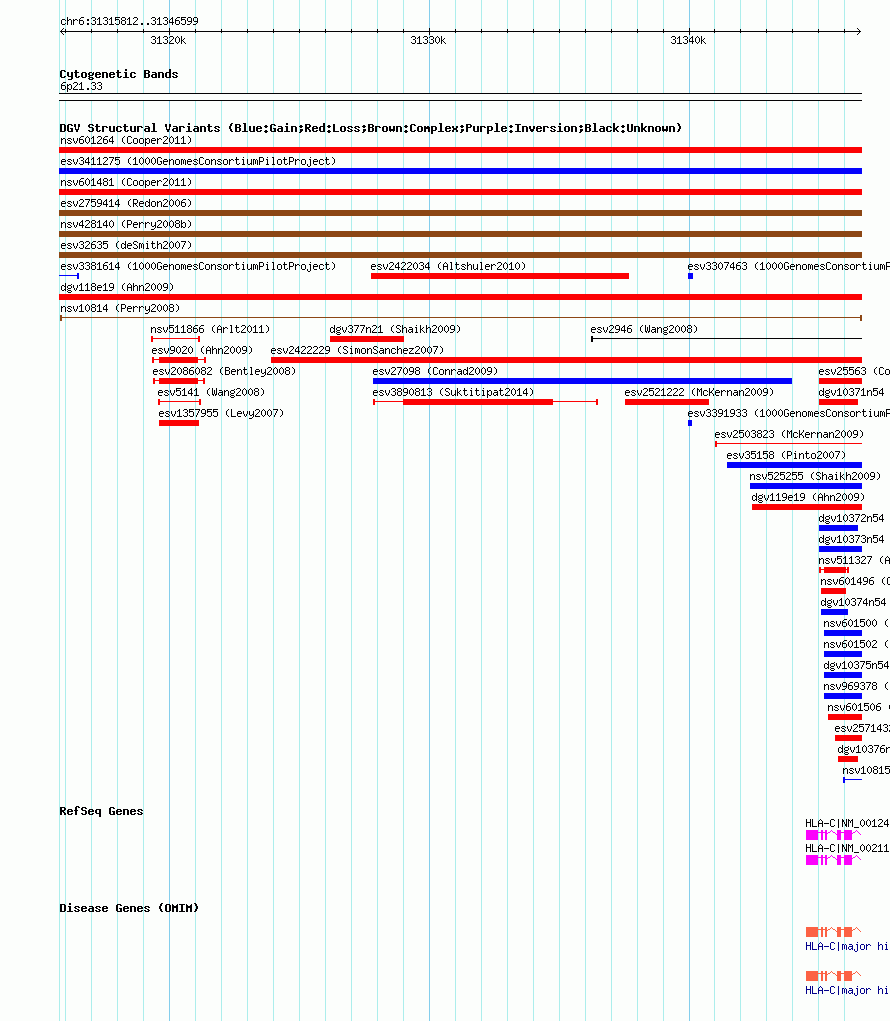Open the nsv511866 (Arlt2011) label
This screenshot has height=1021, width=890.
(x=210, y=329)
